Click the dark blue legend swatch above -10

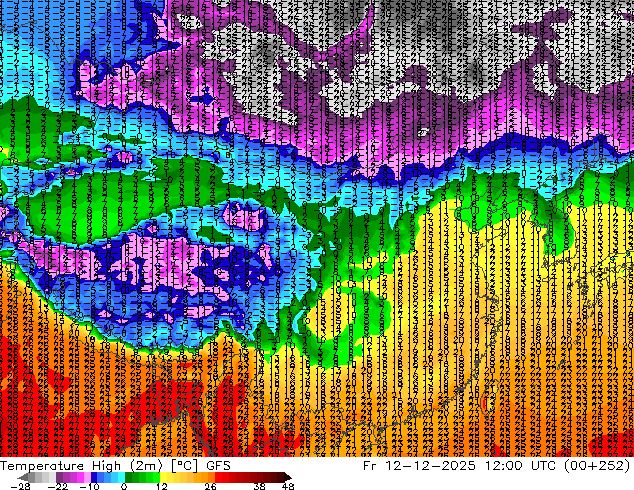94,477
